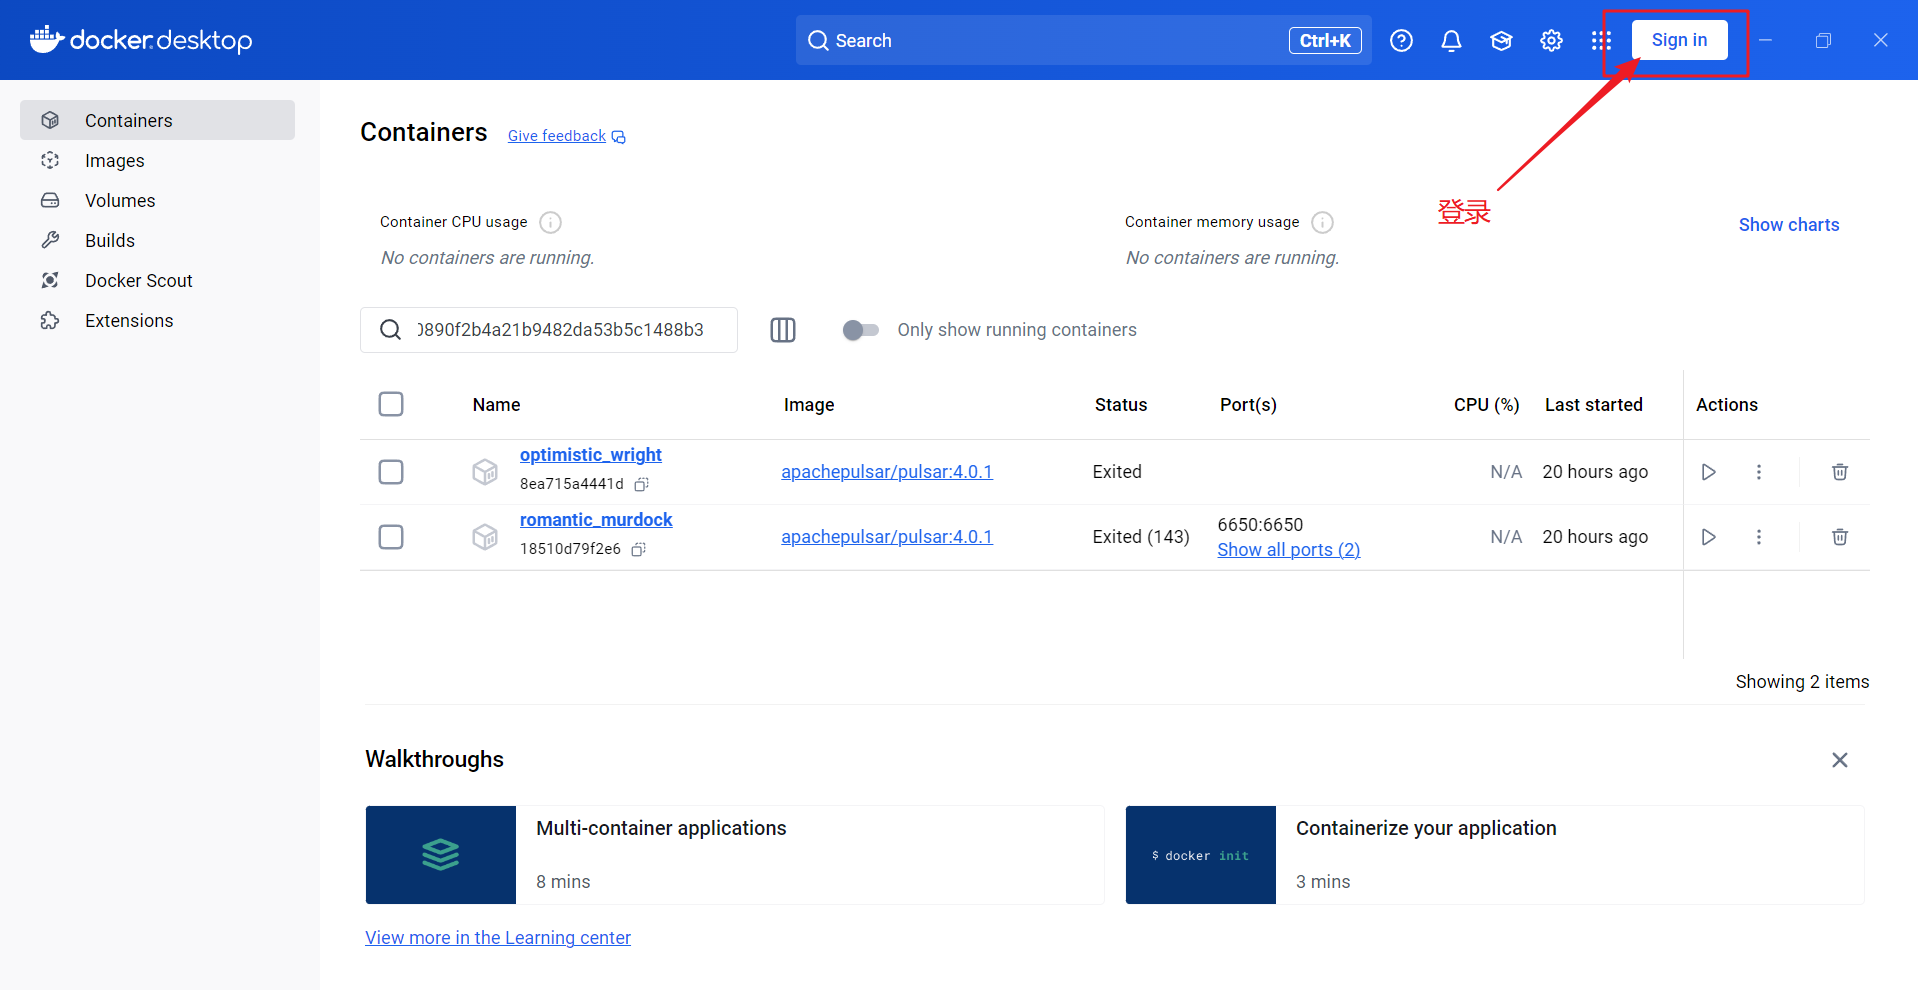Delete the romantic_murdock container
The height and width of the screenshot is (990, 1918).
coord(1839,537)
